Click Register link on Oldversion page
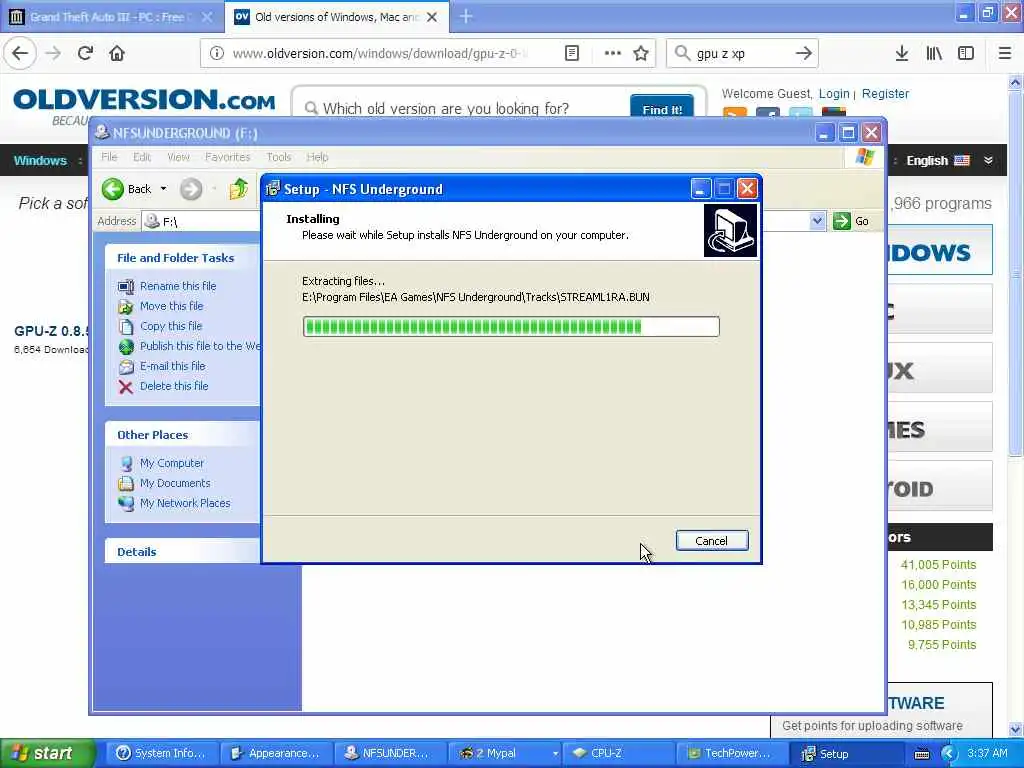The image size is (1024, 768). pyautogui.click(x=885, y=93)
